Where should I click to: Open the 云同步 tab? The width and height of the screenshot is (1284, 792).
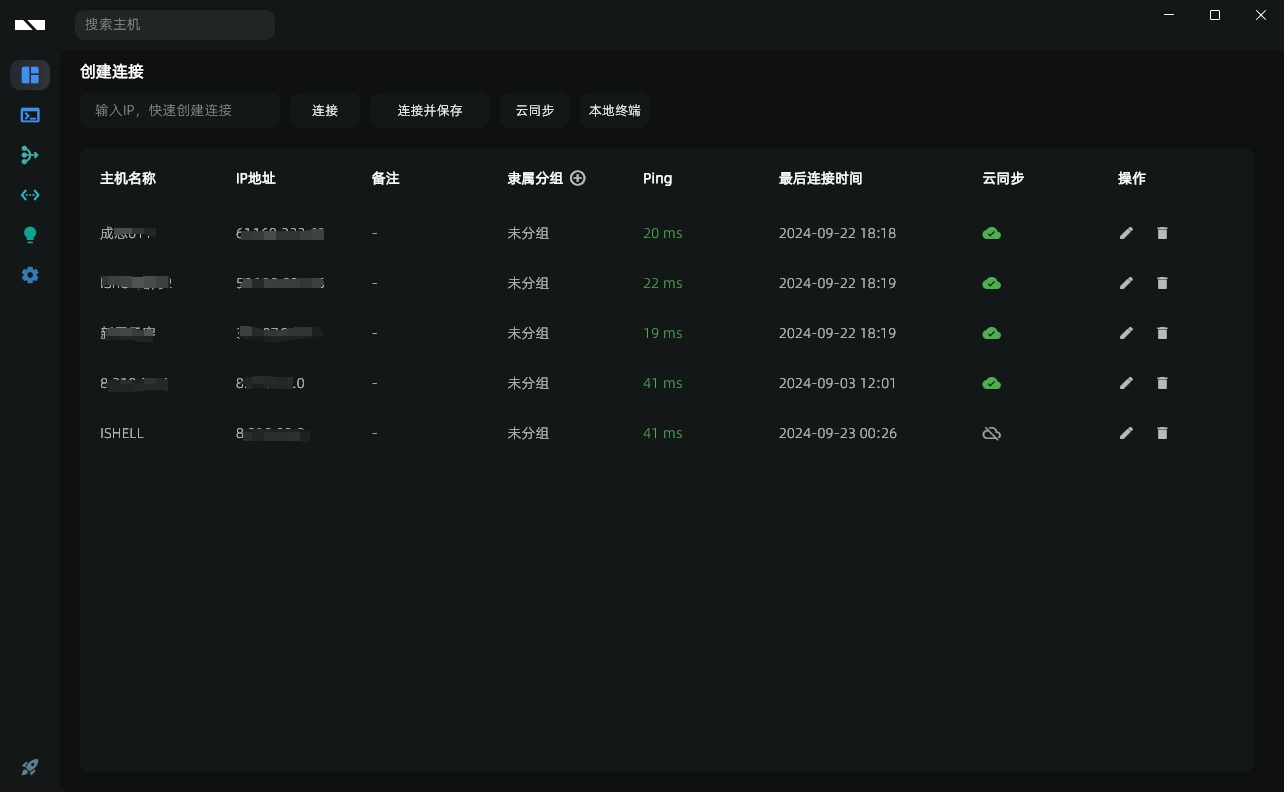pyautogui.click(x=535, y=110)
